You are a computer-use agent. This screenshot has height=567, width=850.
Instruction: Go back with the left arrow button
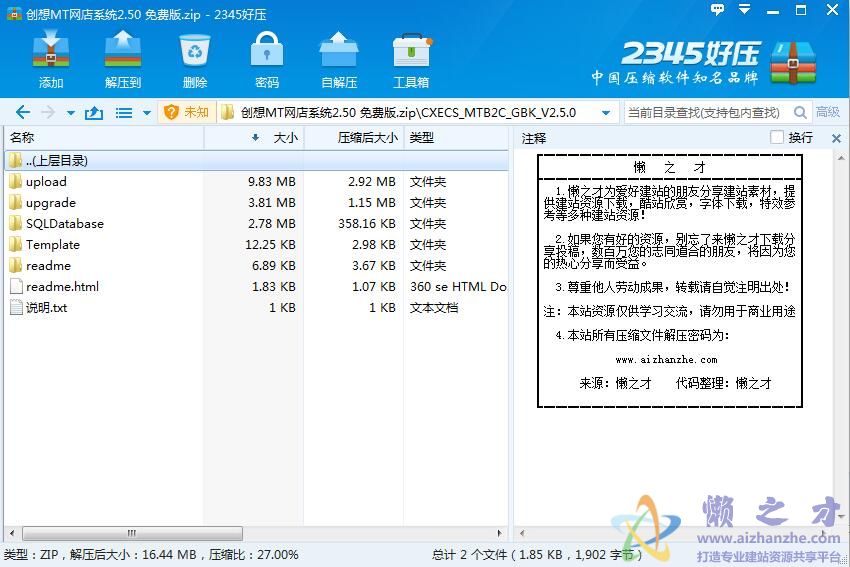coord(23,112)
